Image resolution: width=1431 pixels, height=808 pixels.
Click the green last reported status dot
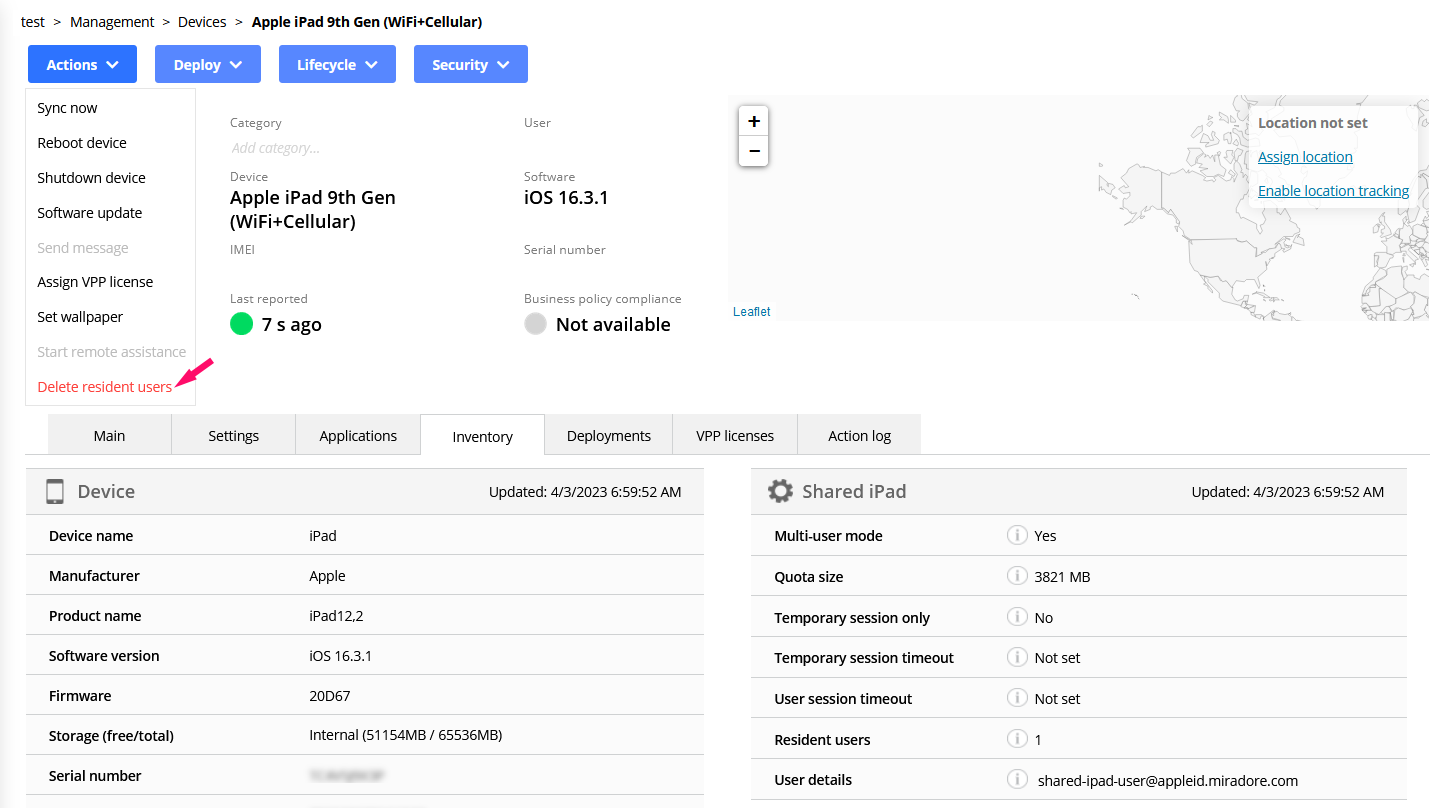tap(241, 324)
